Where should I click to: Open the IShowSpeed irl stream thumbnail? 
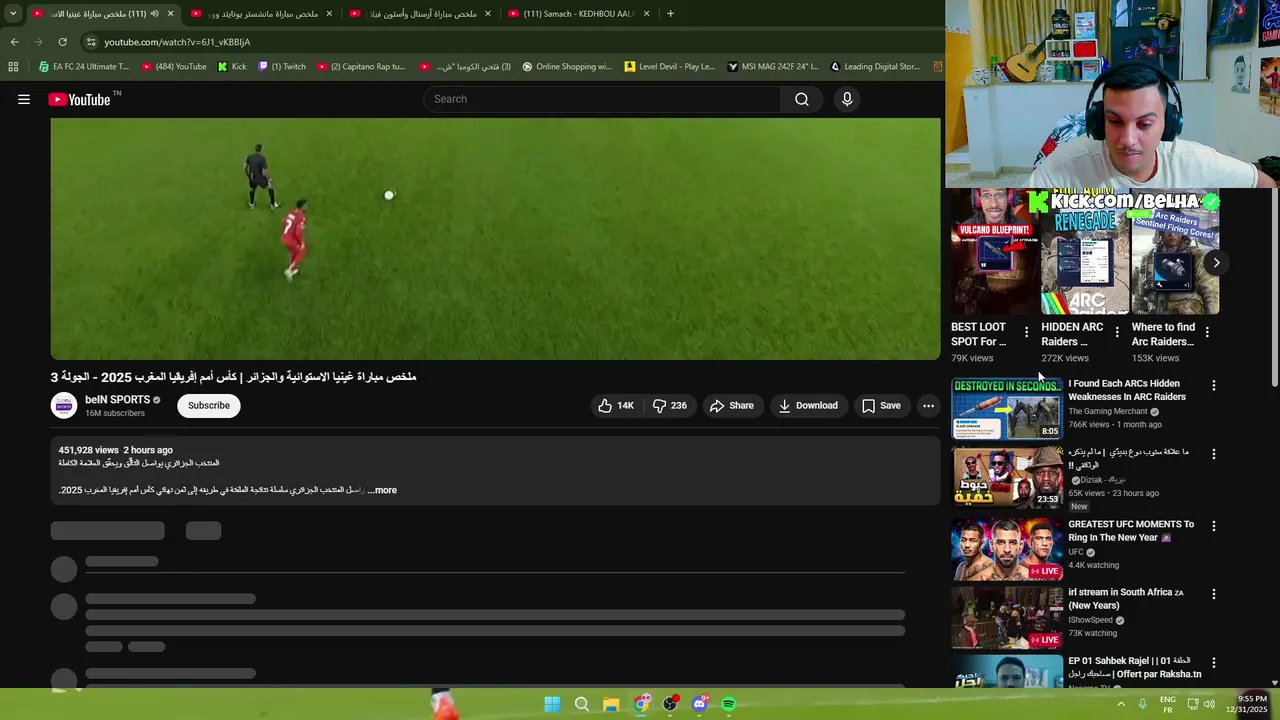(1007, 617)
